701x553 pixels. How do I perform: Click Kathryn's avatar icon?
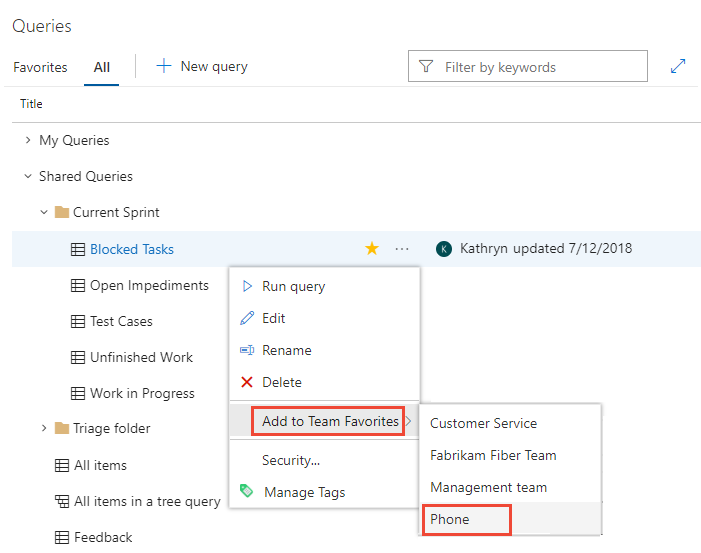(444, 249)
